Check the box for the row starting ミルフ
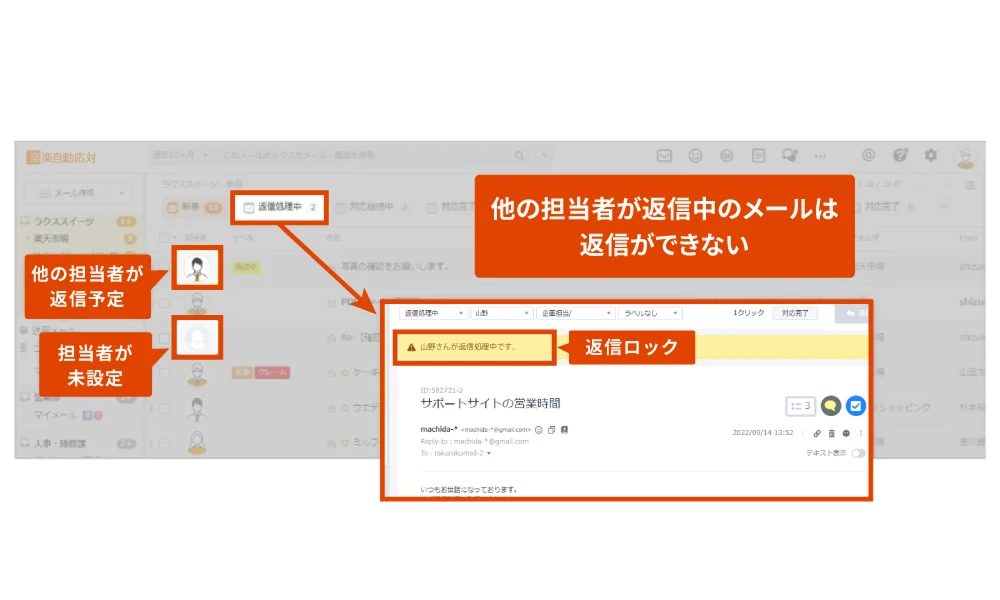This screenshot has width=1000, height=600. (x=165, y=443)
